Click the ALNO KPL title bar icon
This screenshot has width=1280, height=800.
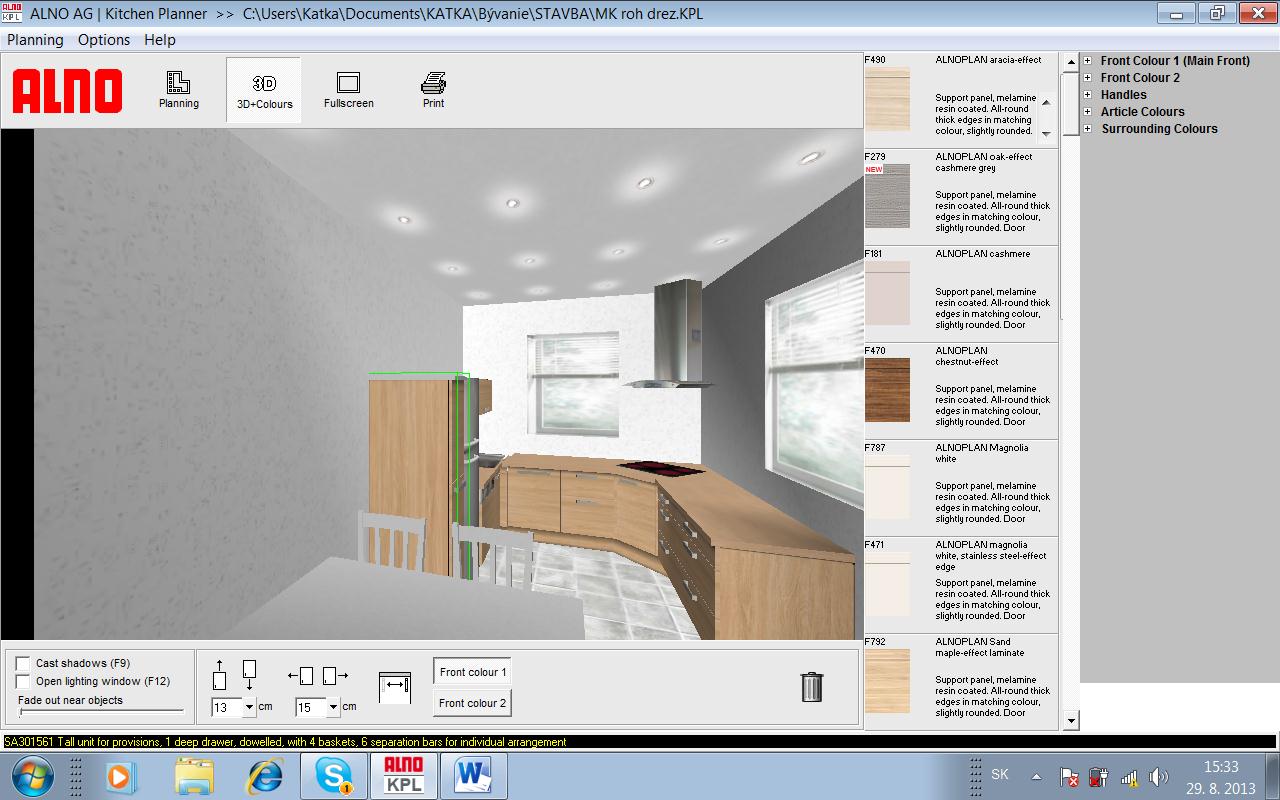point(12,13)
